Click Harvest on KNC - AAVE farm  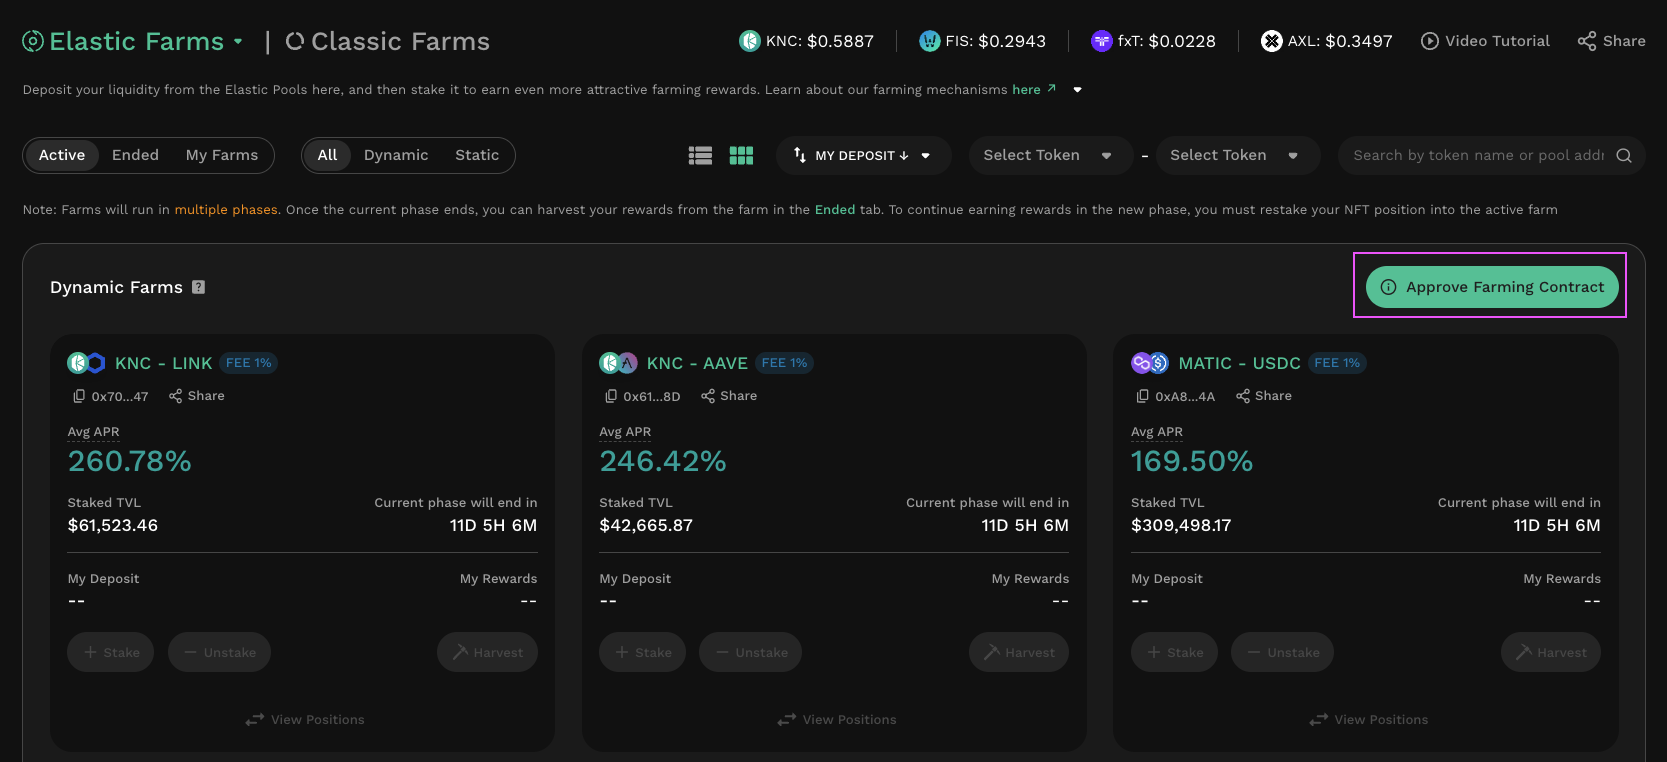point(1019,652)
